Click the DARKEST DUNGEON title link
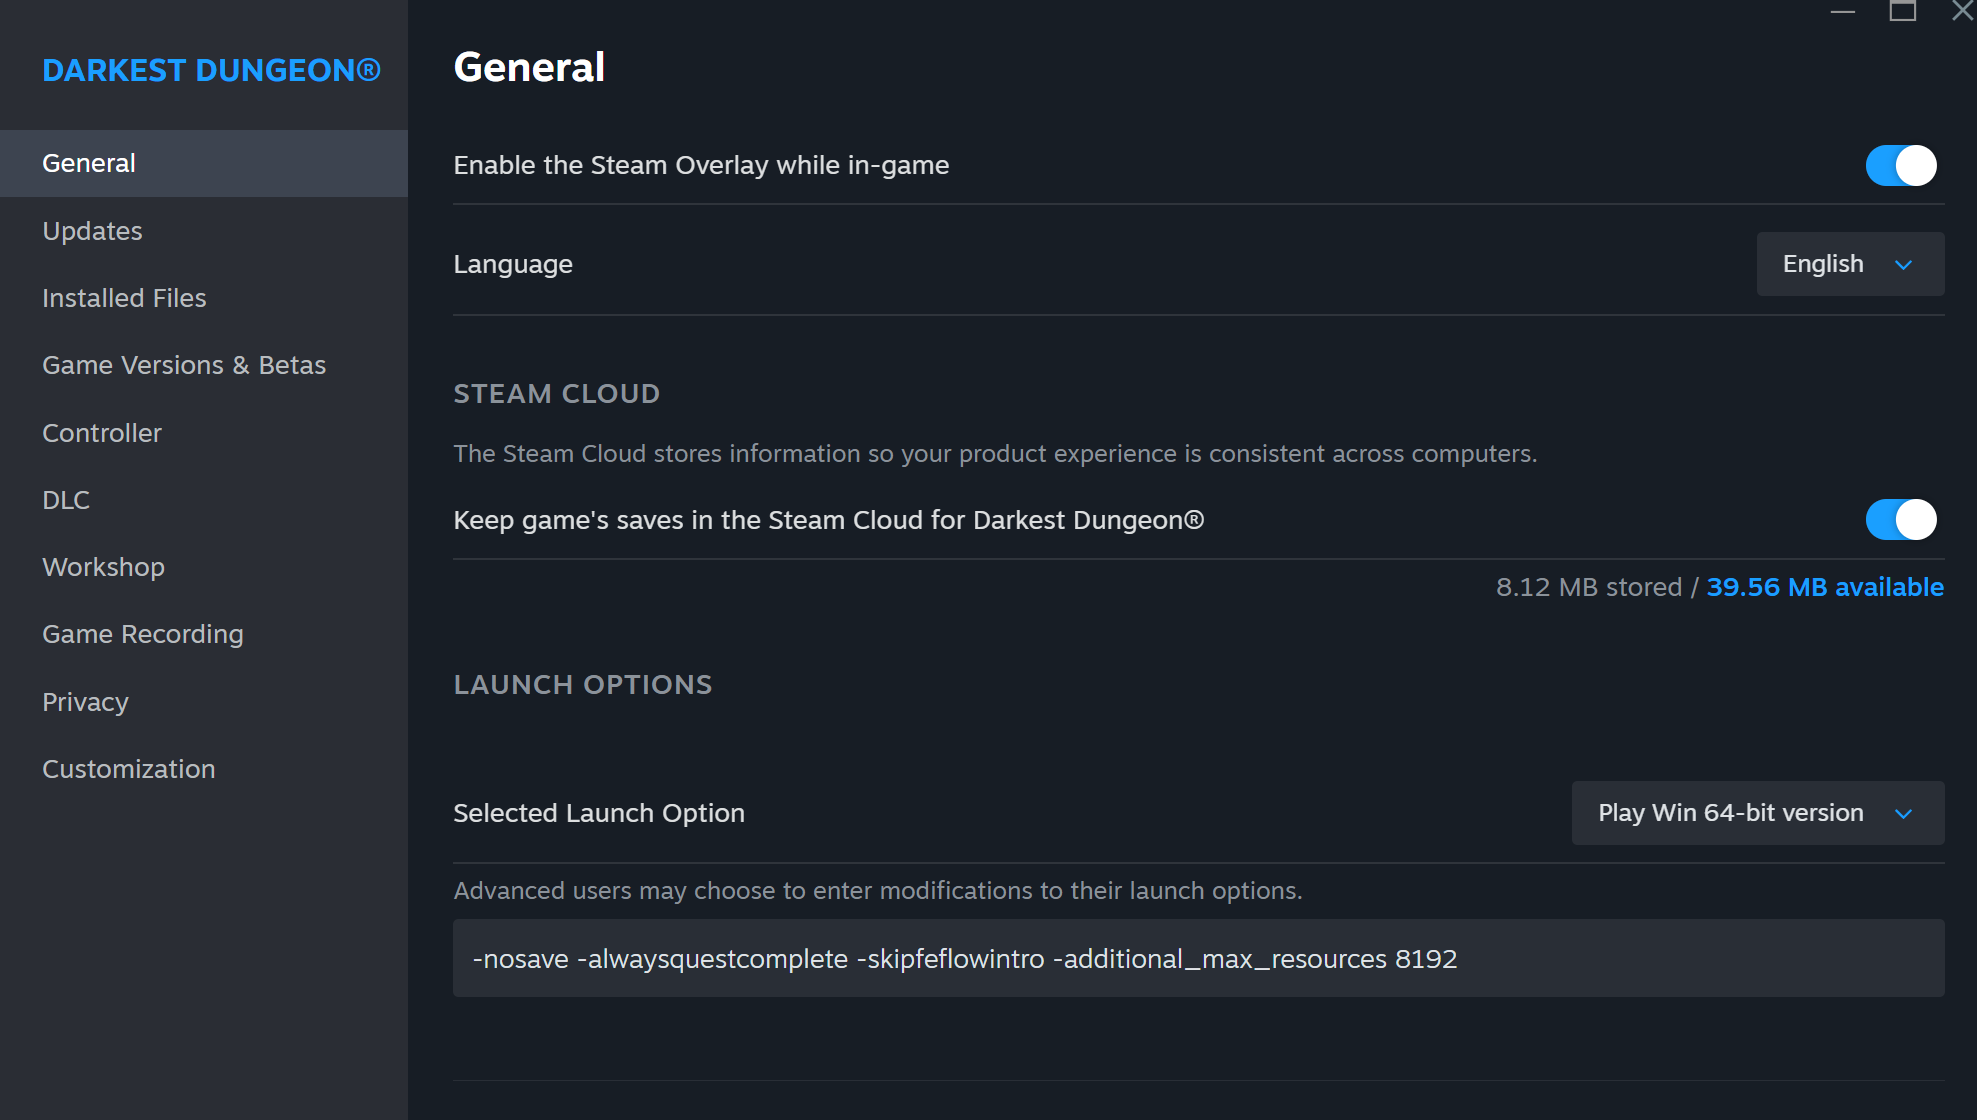1977x1120 pixels. (x=211, y=70)
